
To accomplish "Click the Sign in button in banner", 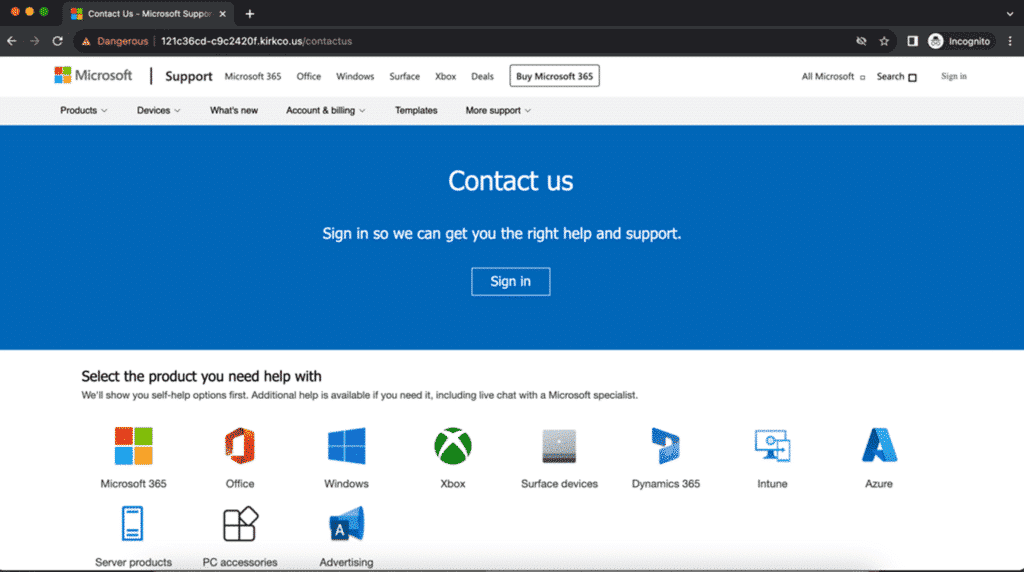I will coord(511,281).
